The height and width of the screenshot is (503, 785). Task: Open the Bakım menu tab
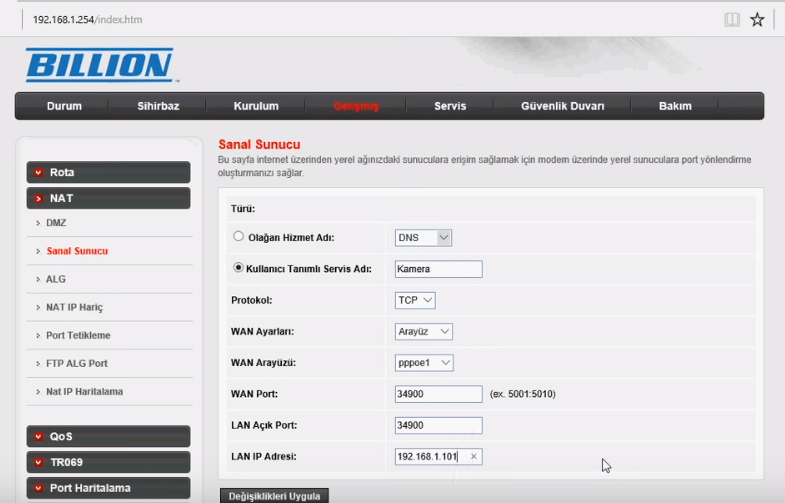click(675, 106)
